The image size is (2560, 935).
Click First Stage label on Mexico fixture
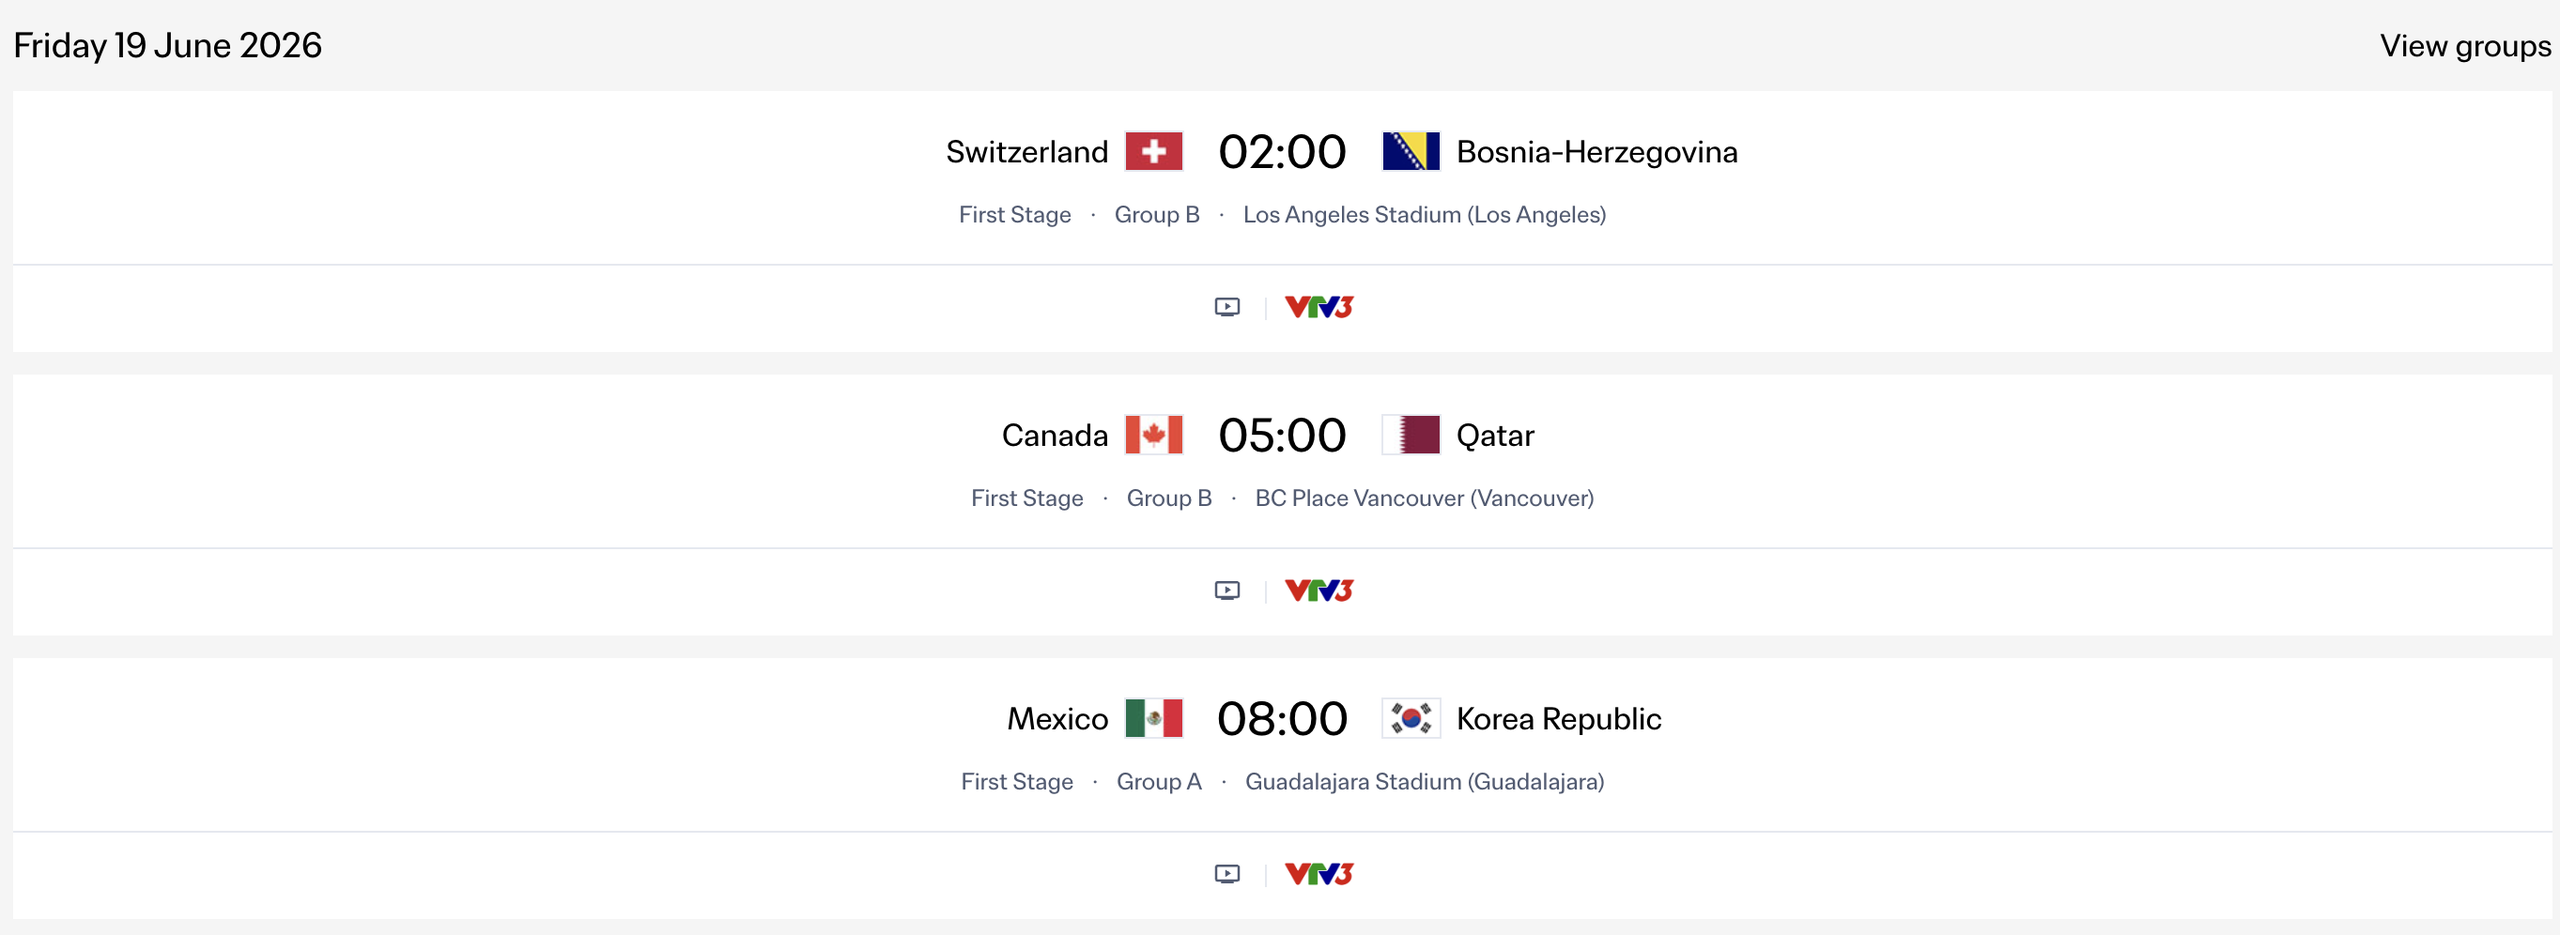1017,781
